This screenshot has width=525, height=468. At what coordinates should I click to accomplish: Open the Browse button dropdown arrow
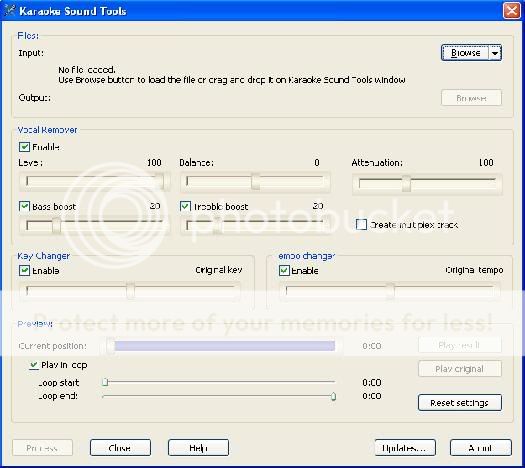pos(495,53)
